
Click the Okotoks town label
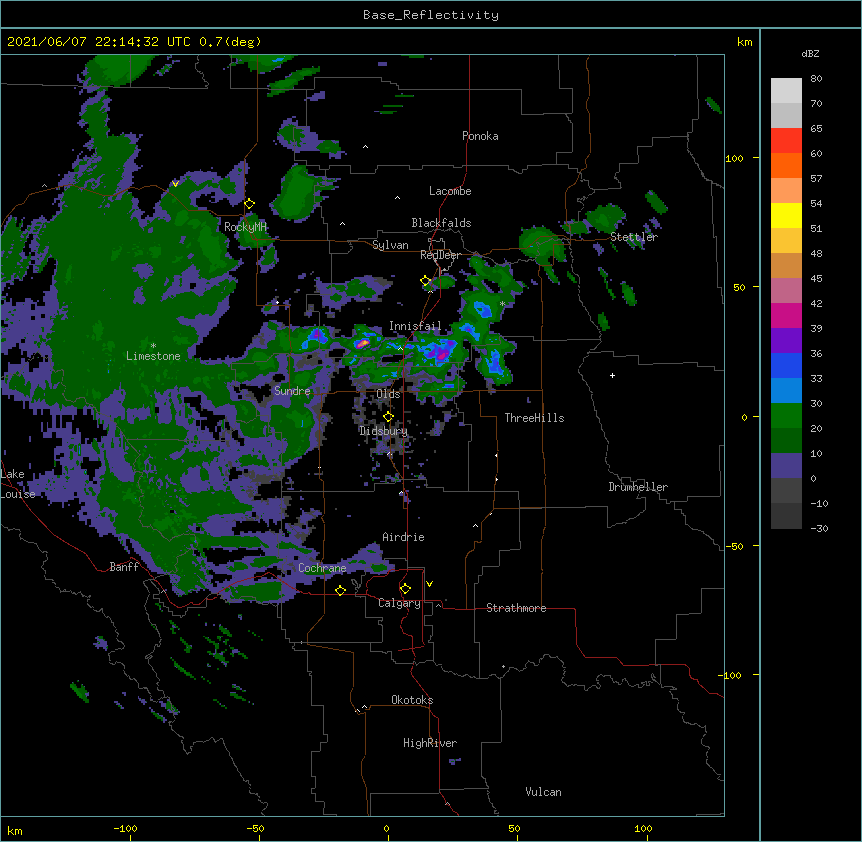pyautogui.click(x=412, y=700)
